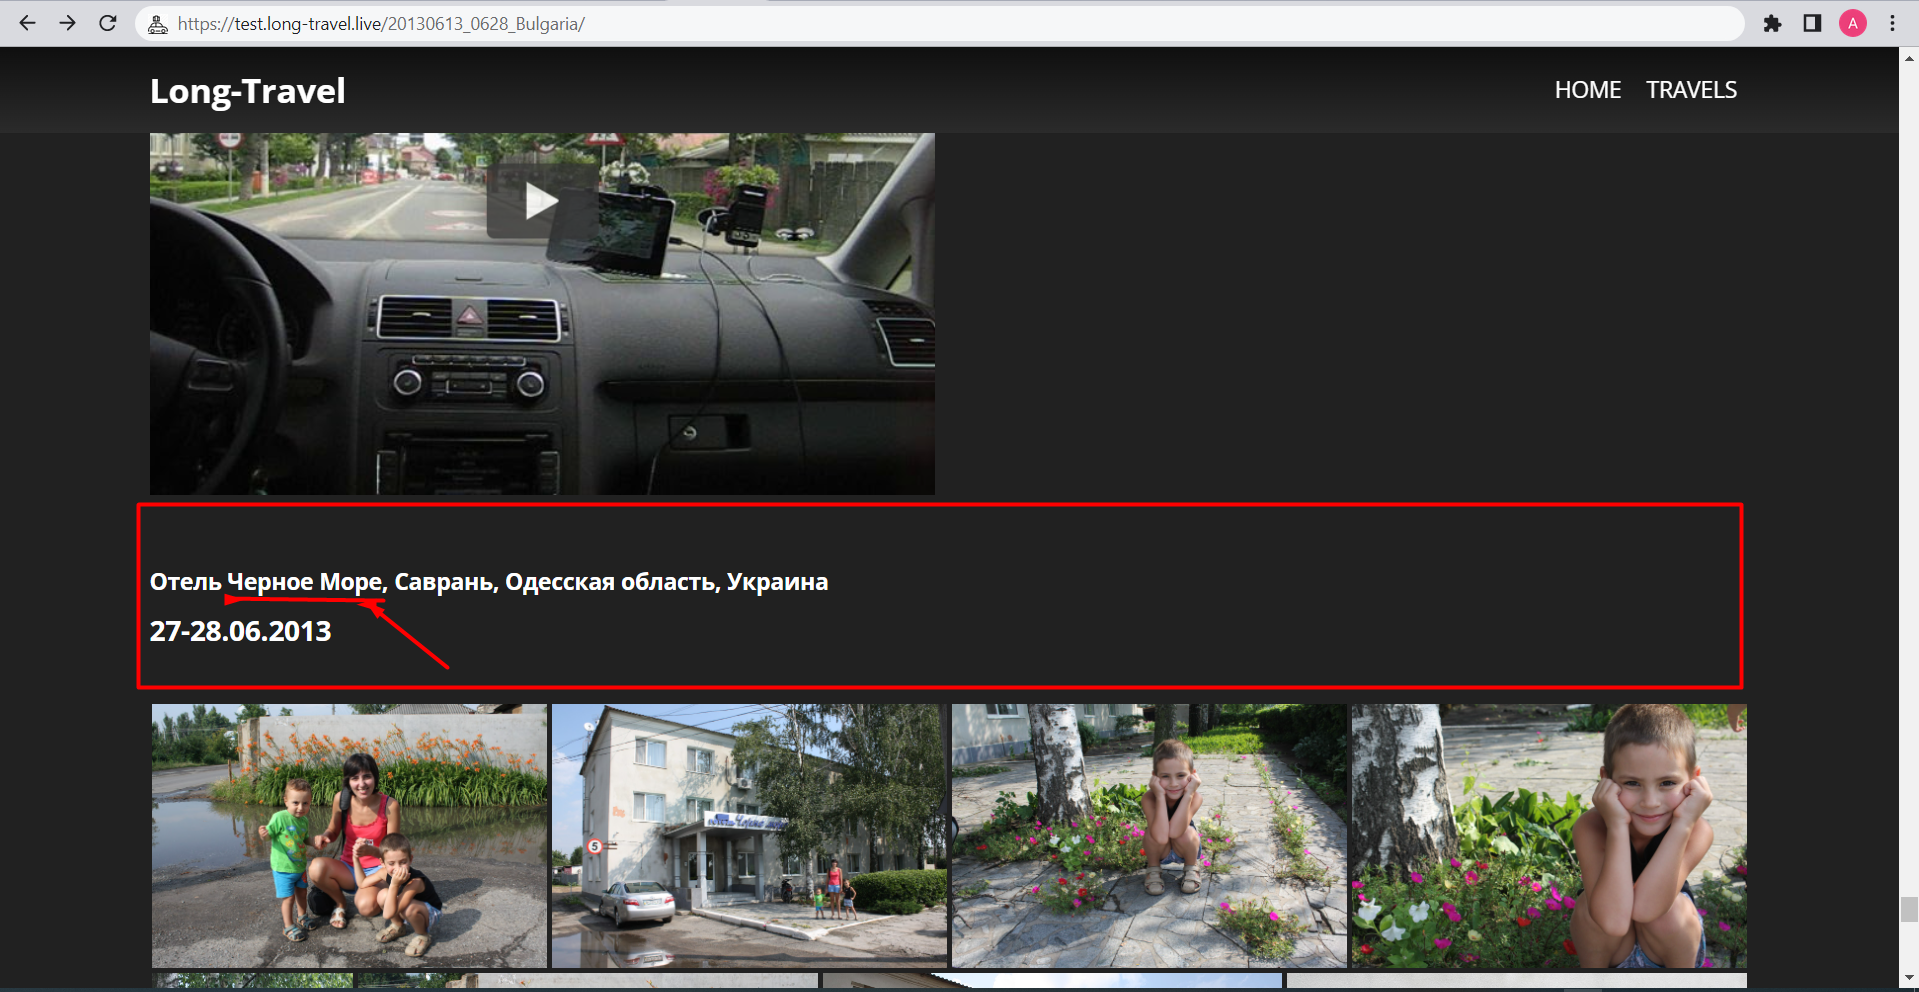The height and width of the screenshot is (992, 1919).
Task: Reload the current page
Action: [108, 23]
